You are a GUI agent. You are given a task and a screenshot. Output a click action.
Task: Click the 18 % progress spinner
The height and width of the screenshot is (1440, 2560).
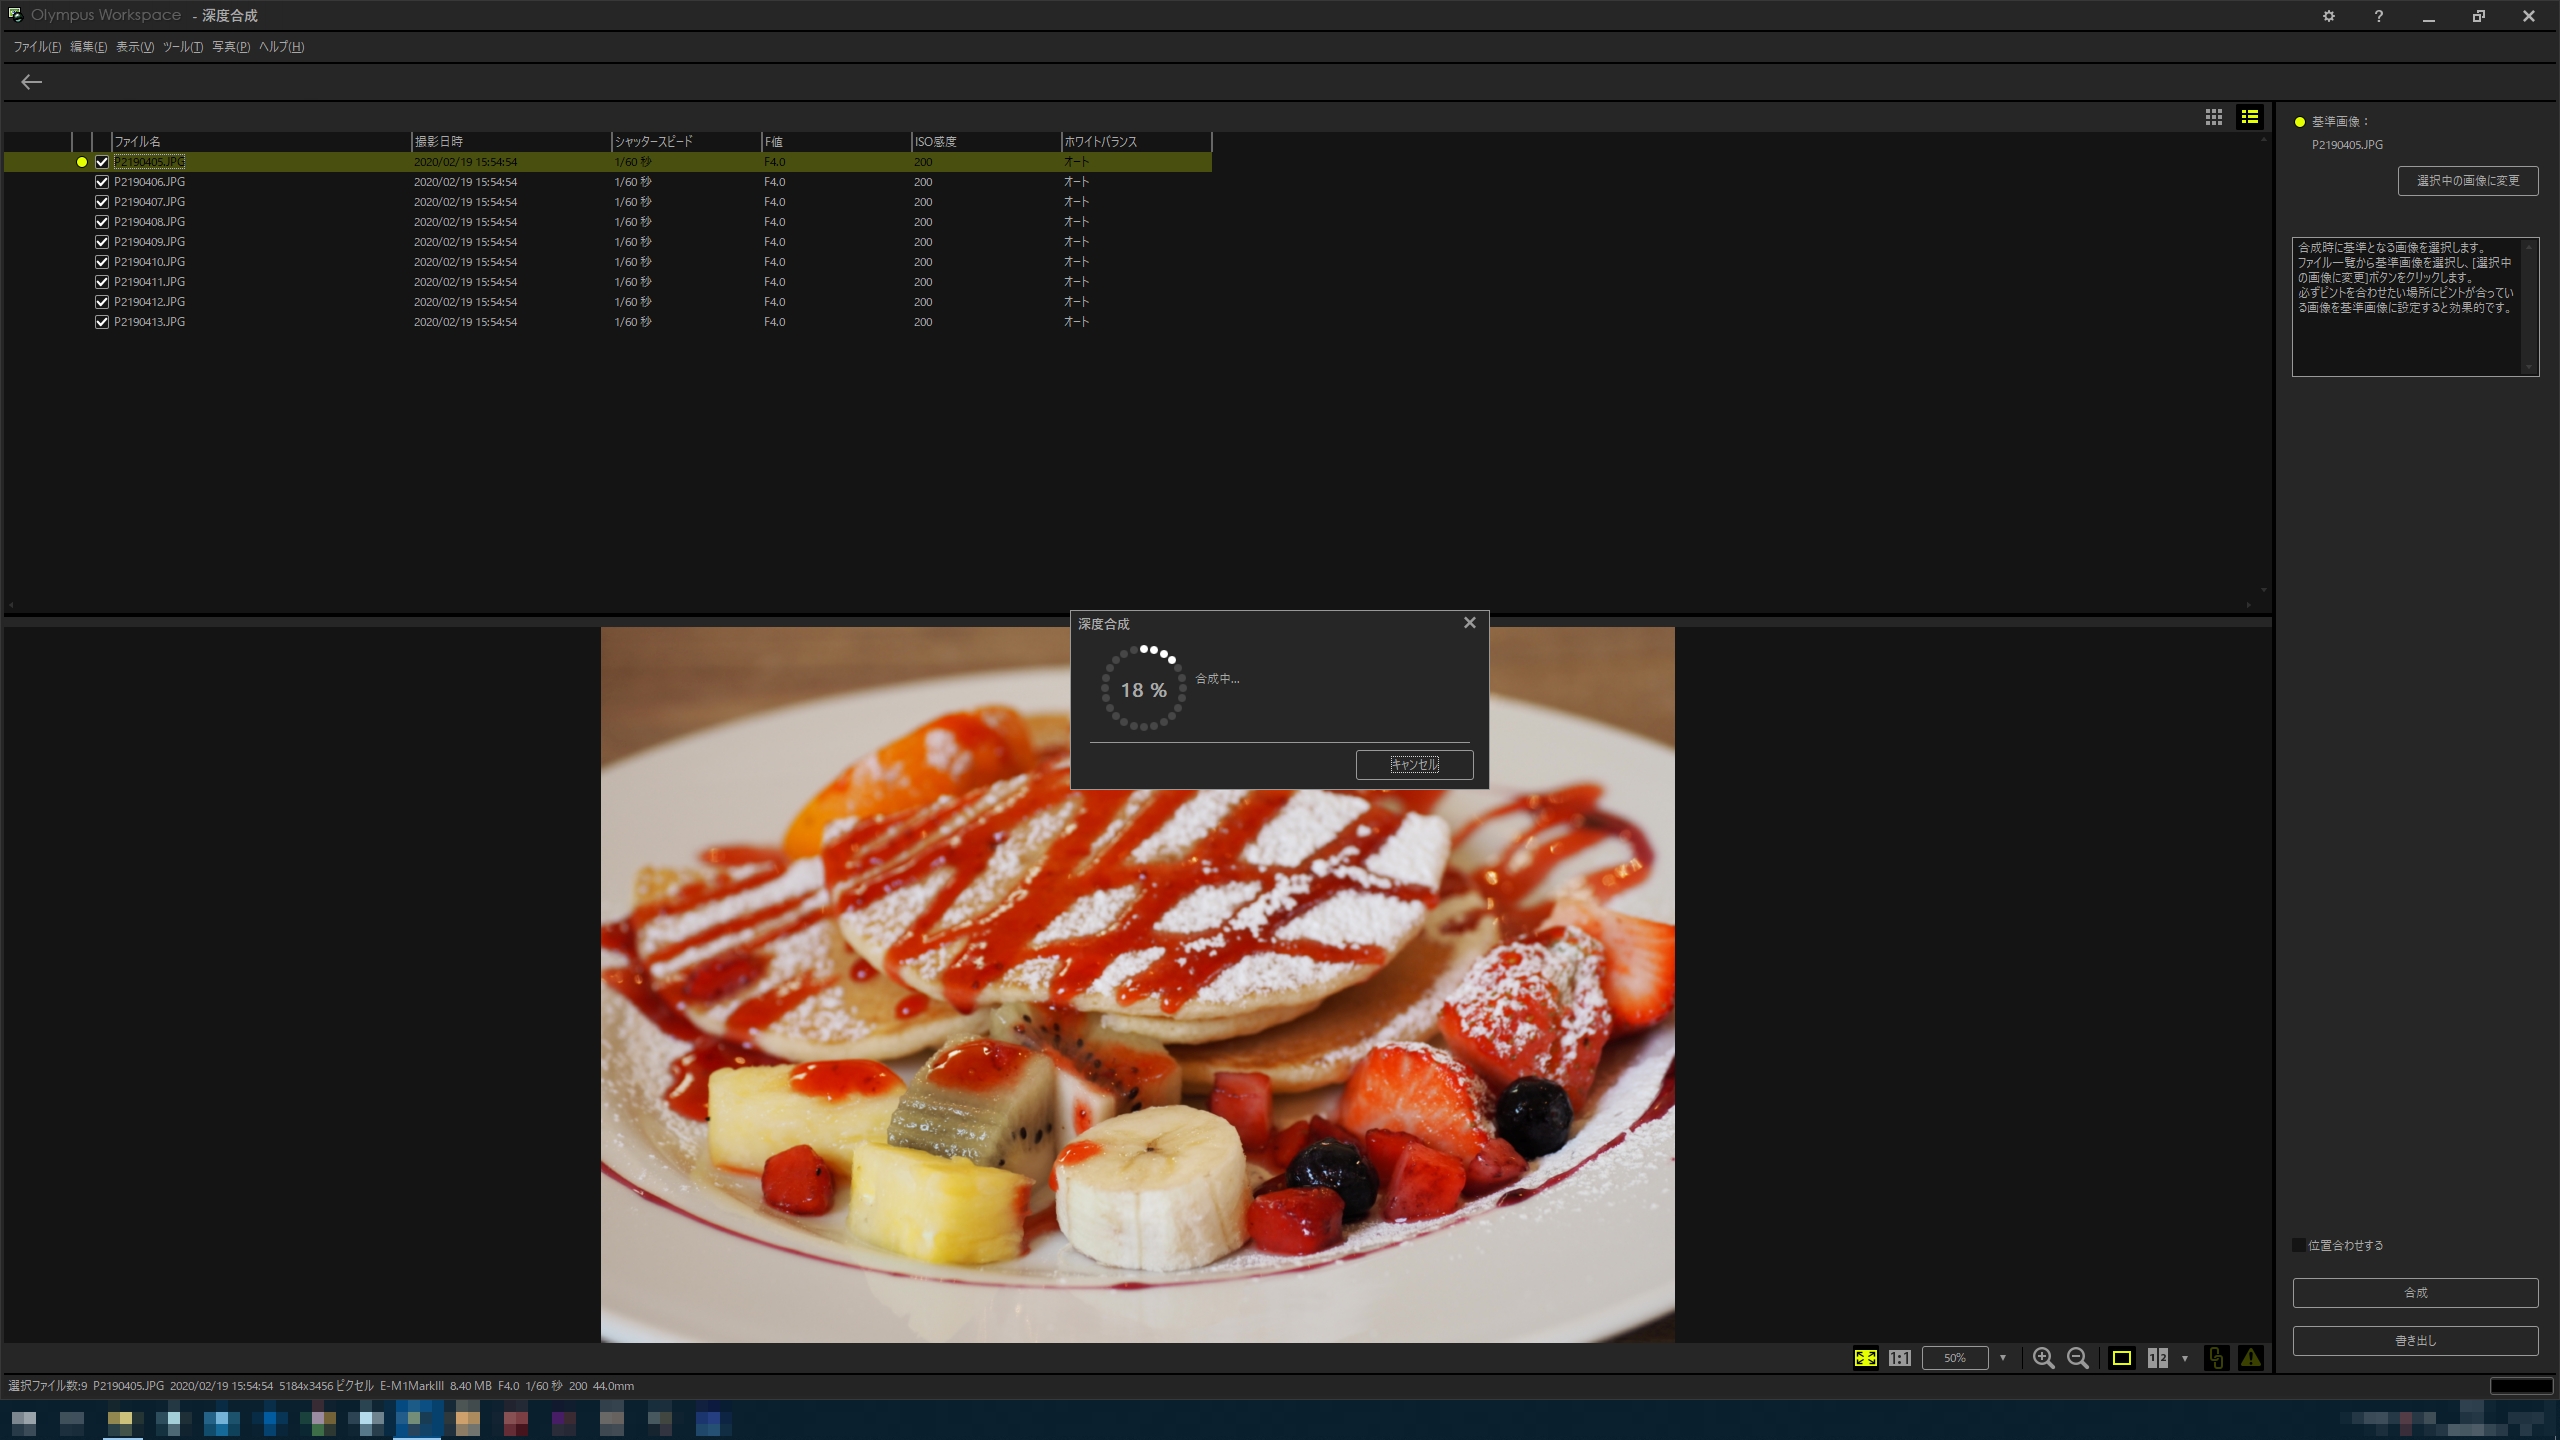click(x=1144, y=689)
